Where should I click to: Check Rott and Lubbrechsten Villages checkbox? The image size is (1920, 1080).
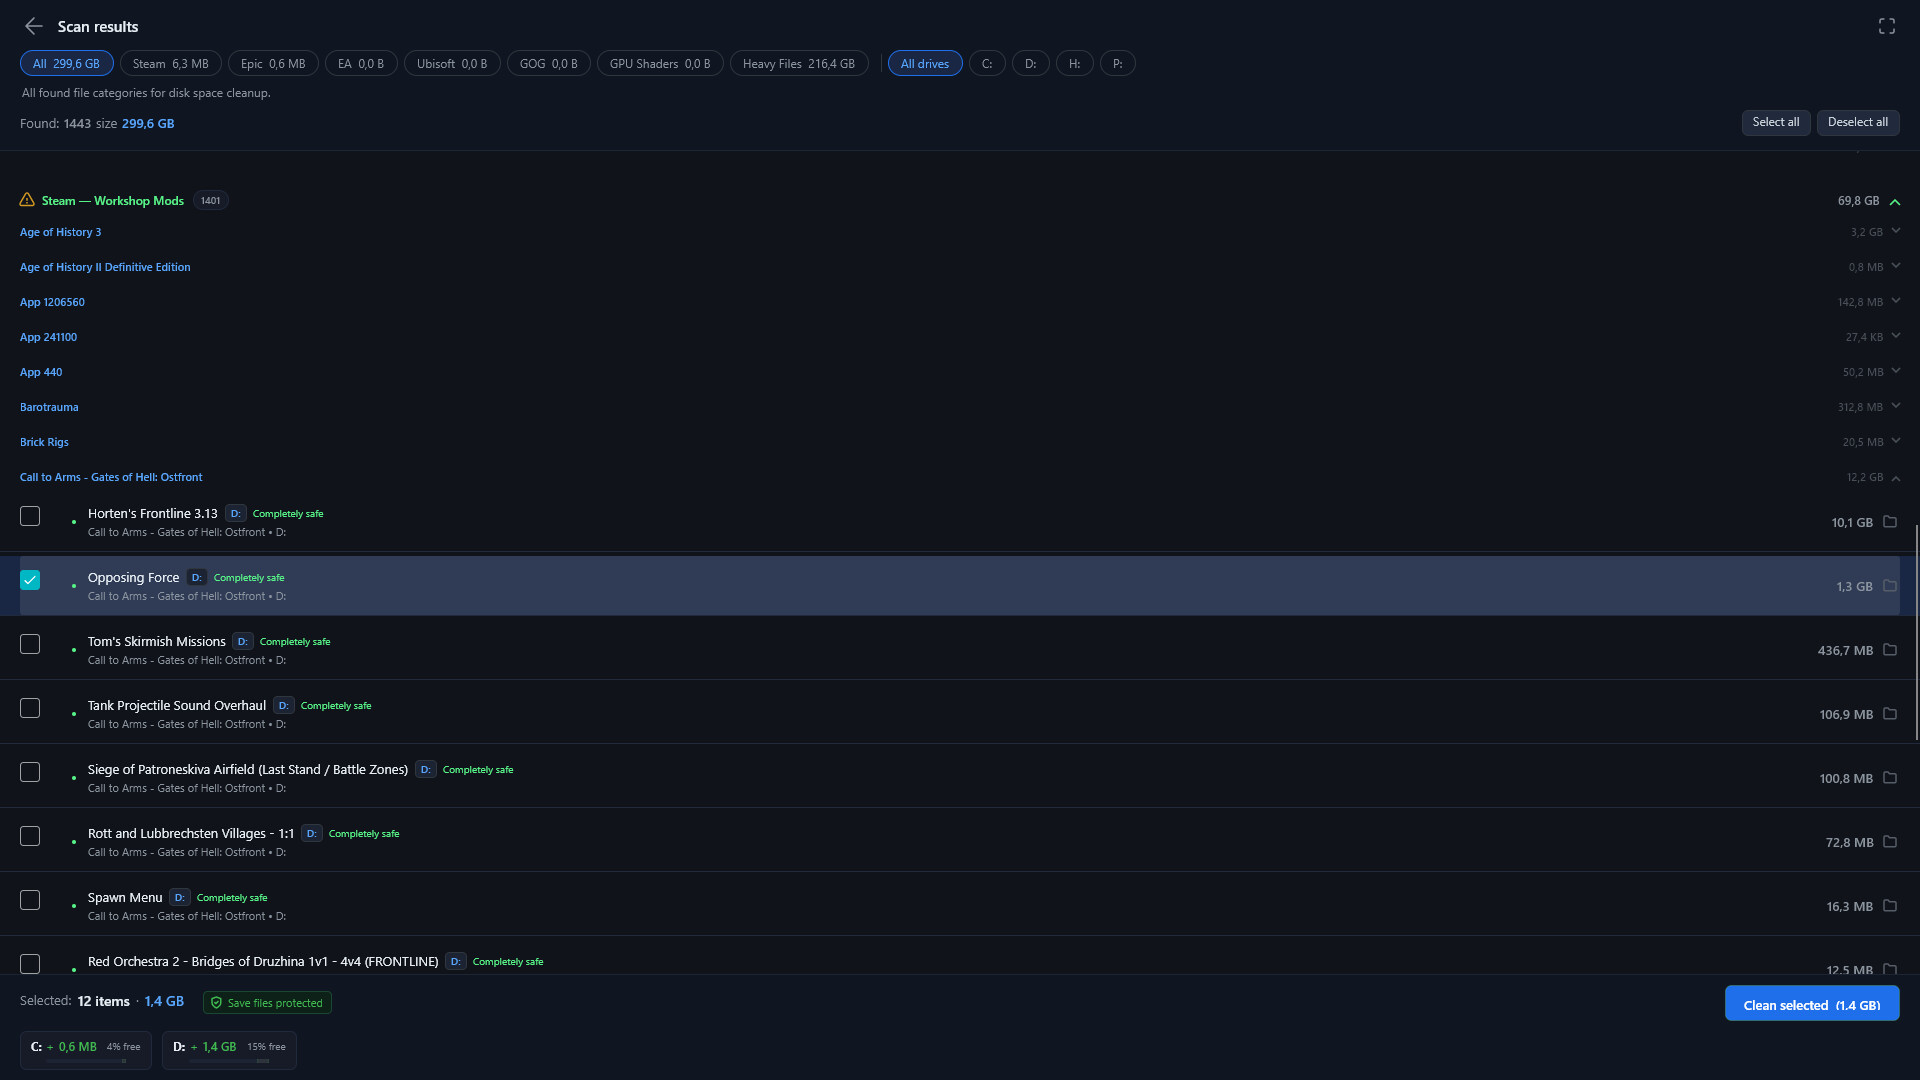click(30, 836)
